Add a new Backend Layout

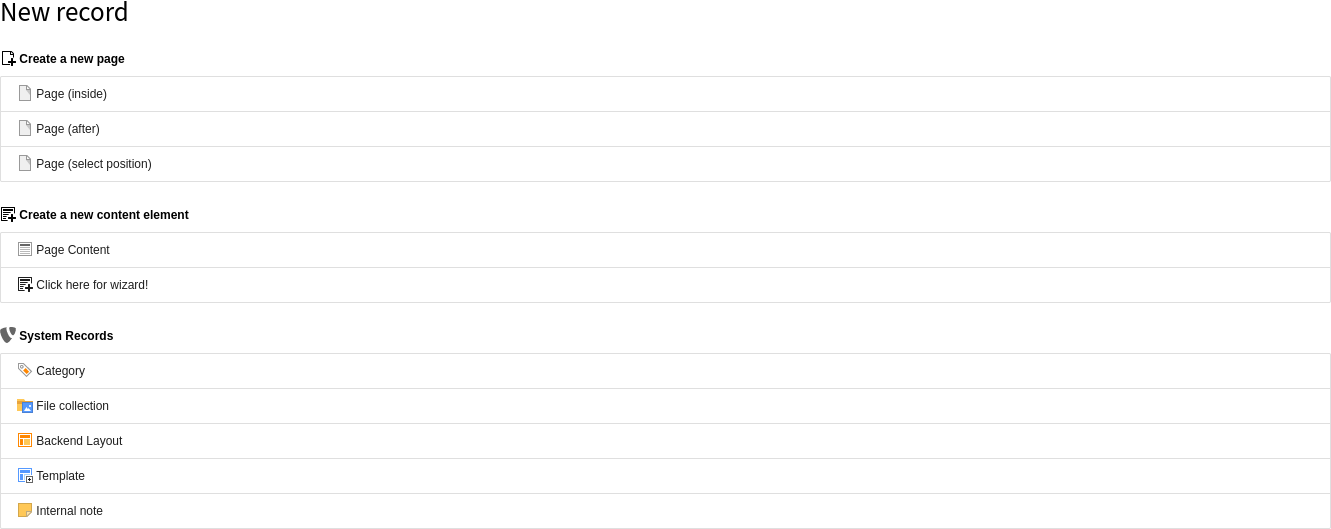[79, 441]
